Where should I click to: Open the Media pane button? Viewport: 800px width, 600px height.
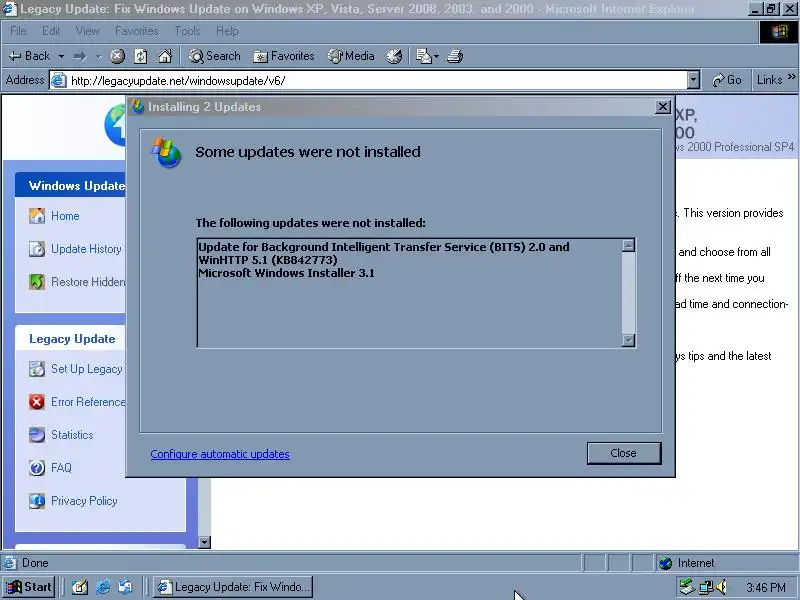[351, 56]
